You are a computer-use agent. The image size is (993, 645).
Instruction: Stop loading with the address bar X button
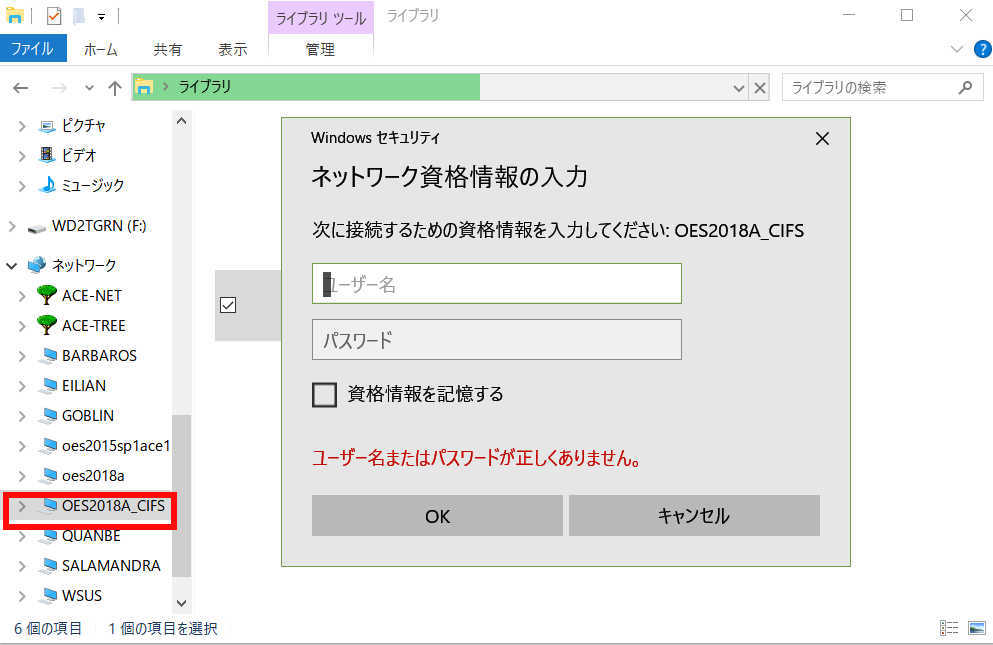pos(759,87)
